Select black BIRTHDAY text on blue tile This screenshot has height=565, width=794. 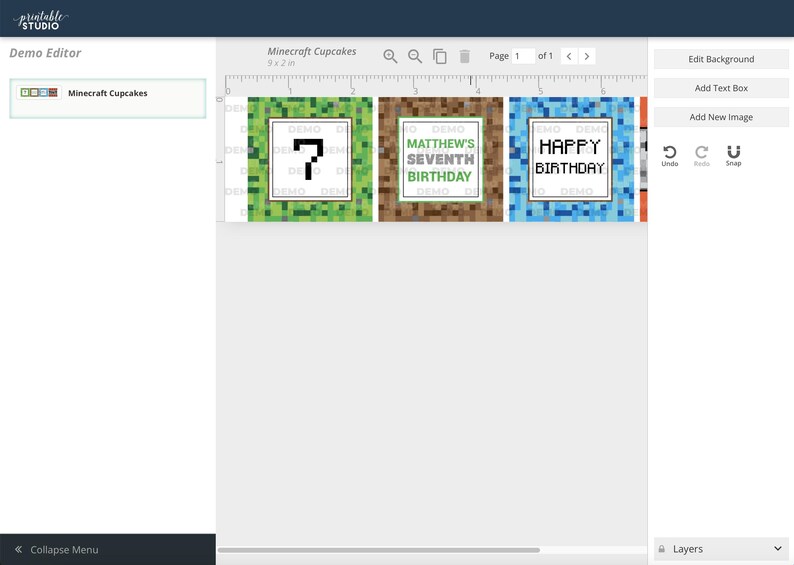coord(570,168)
